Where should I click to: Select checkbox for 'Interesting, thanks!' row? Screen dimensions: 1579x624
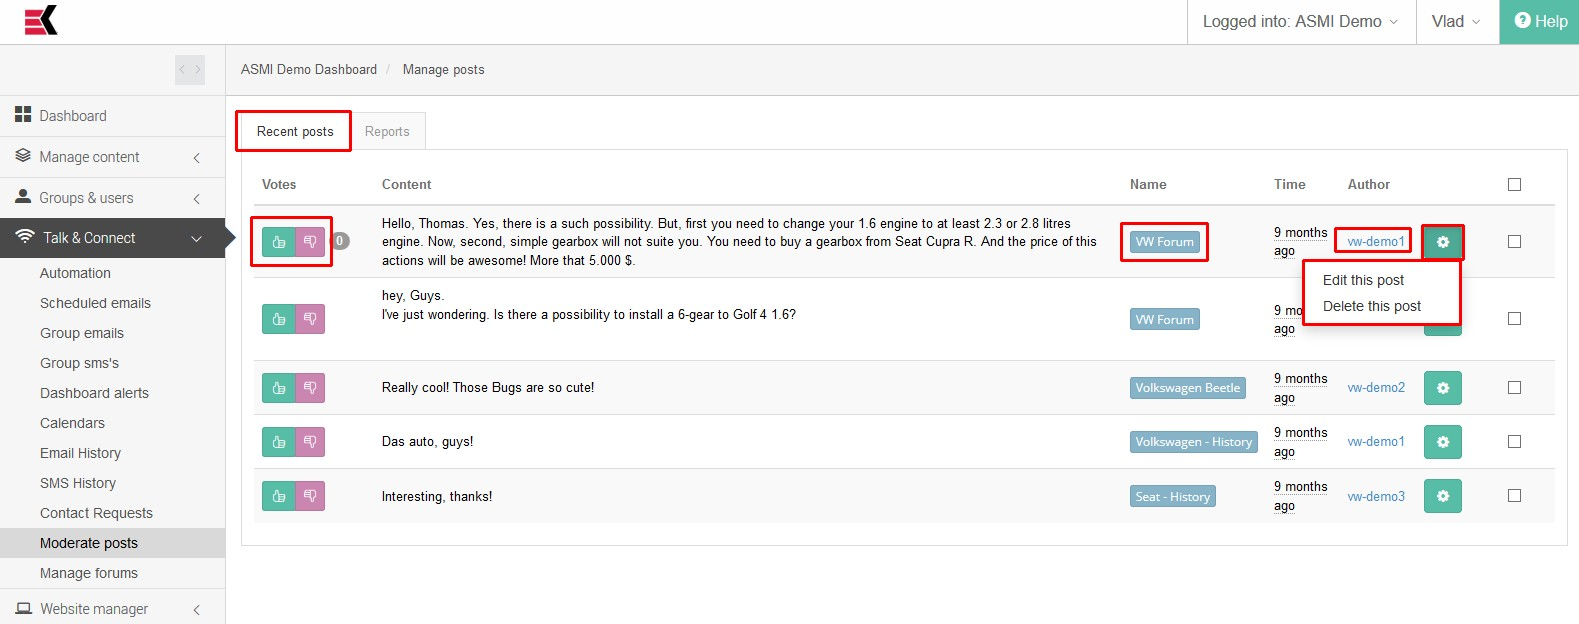[1514, 495]
